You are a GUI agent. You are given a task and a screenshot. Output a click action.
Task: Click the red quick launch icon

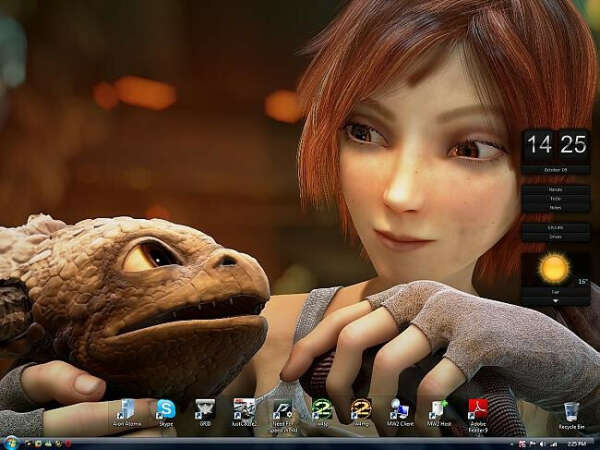(68, 444)
